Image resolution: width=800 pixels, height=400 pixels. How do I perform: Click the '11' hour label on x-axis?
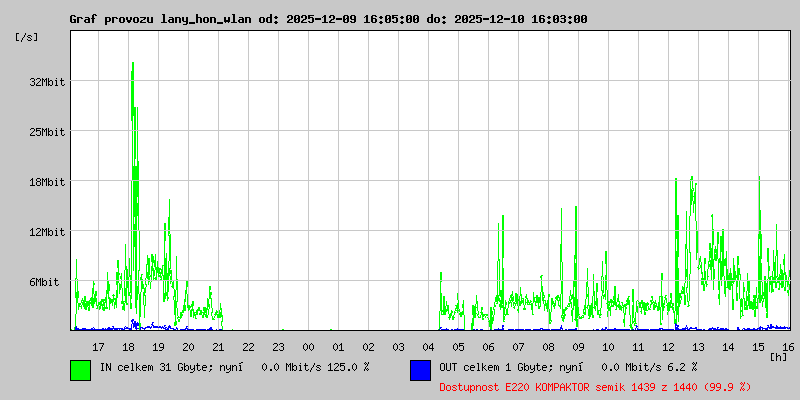tap(638, 347)
